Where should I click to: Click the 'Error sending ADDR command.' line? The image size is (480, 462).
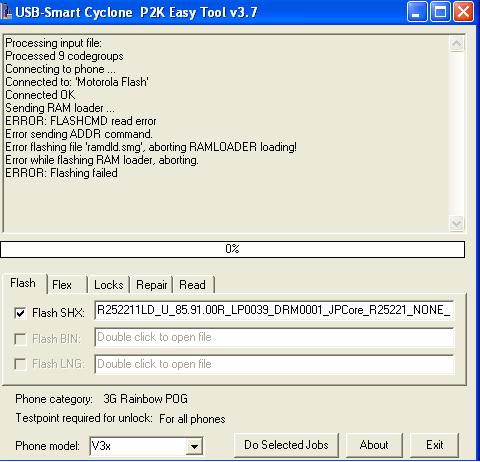[79, 134]
